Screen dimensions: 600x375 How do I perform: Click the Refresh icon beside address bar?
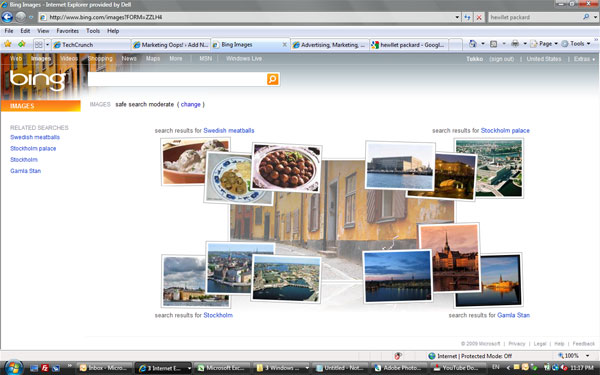click(x=467, y=17)
